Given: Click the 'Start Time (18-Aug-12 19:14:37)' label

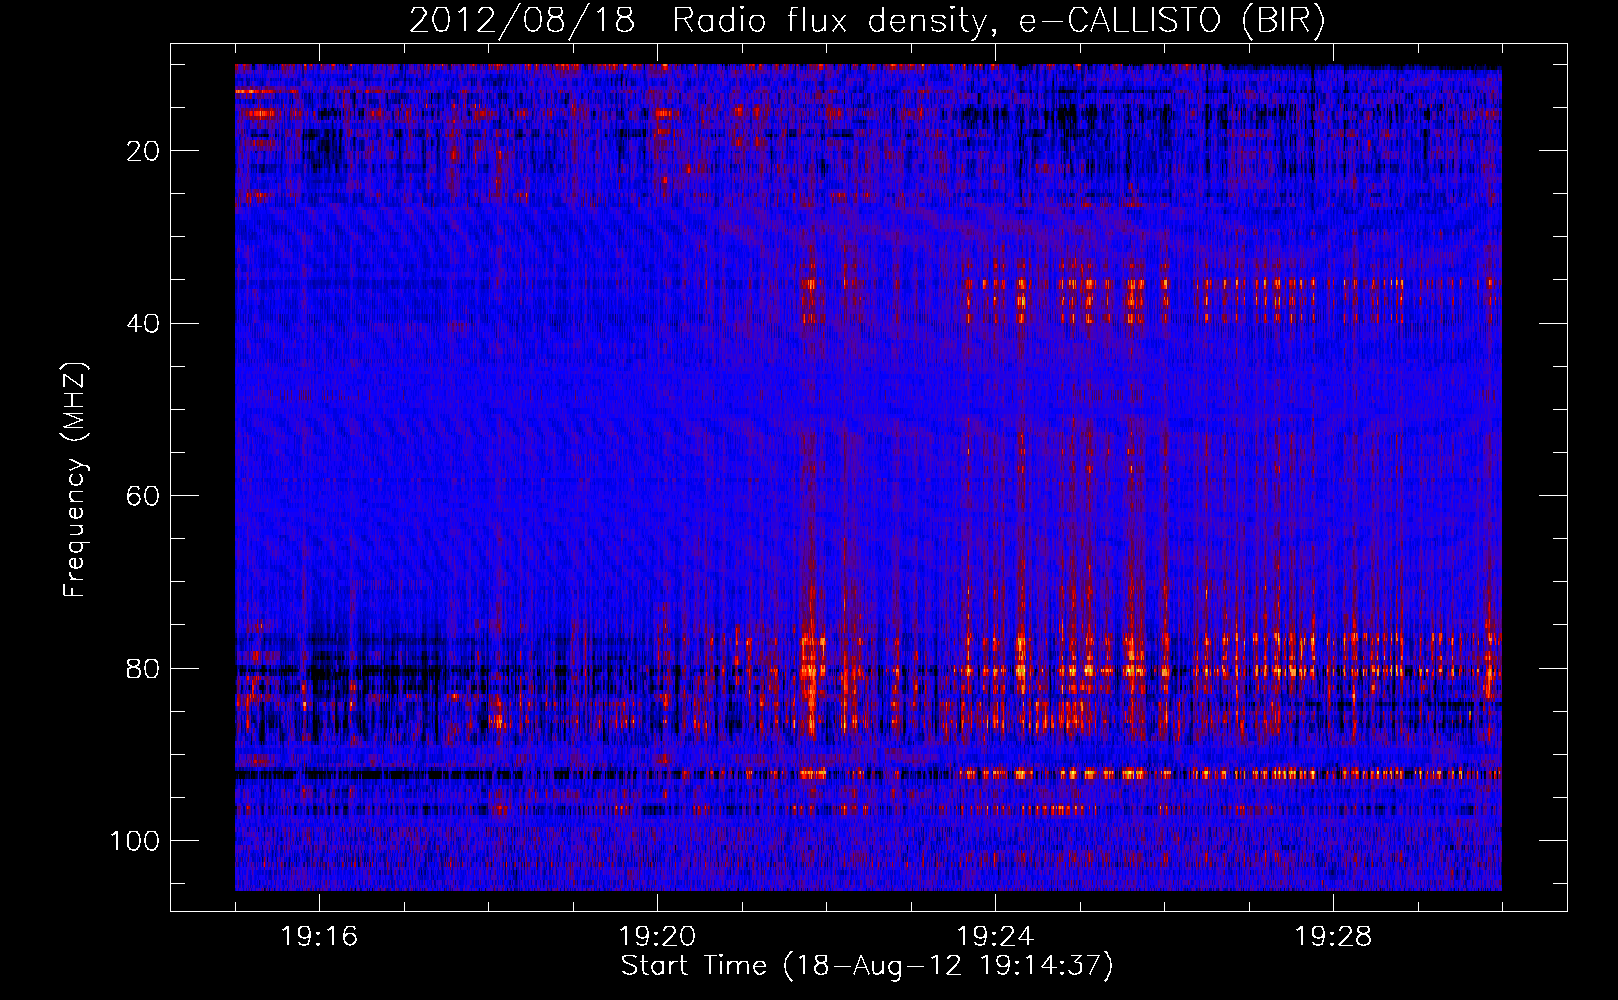Looking at the screenshot, I should [867, 966].
